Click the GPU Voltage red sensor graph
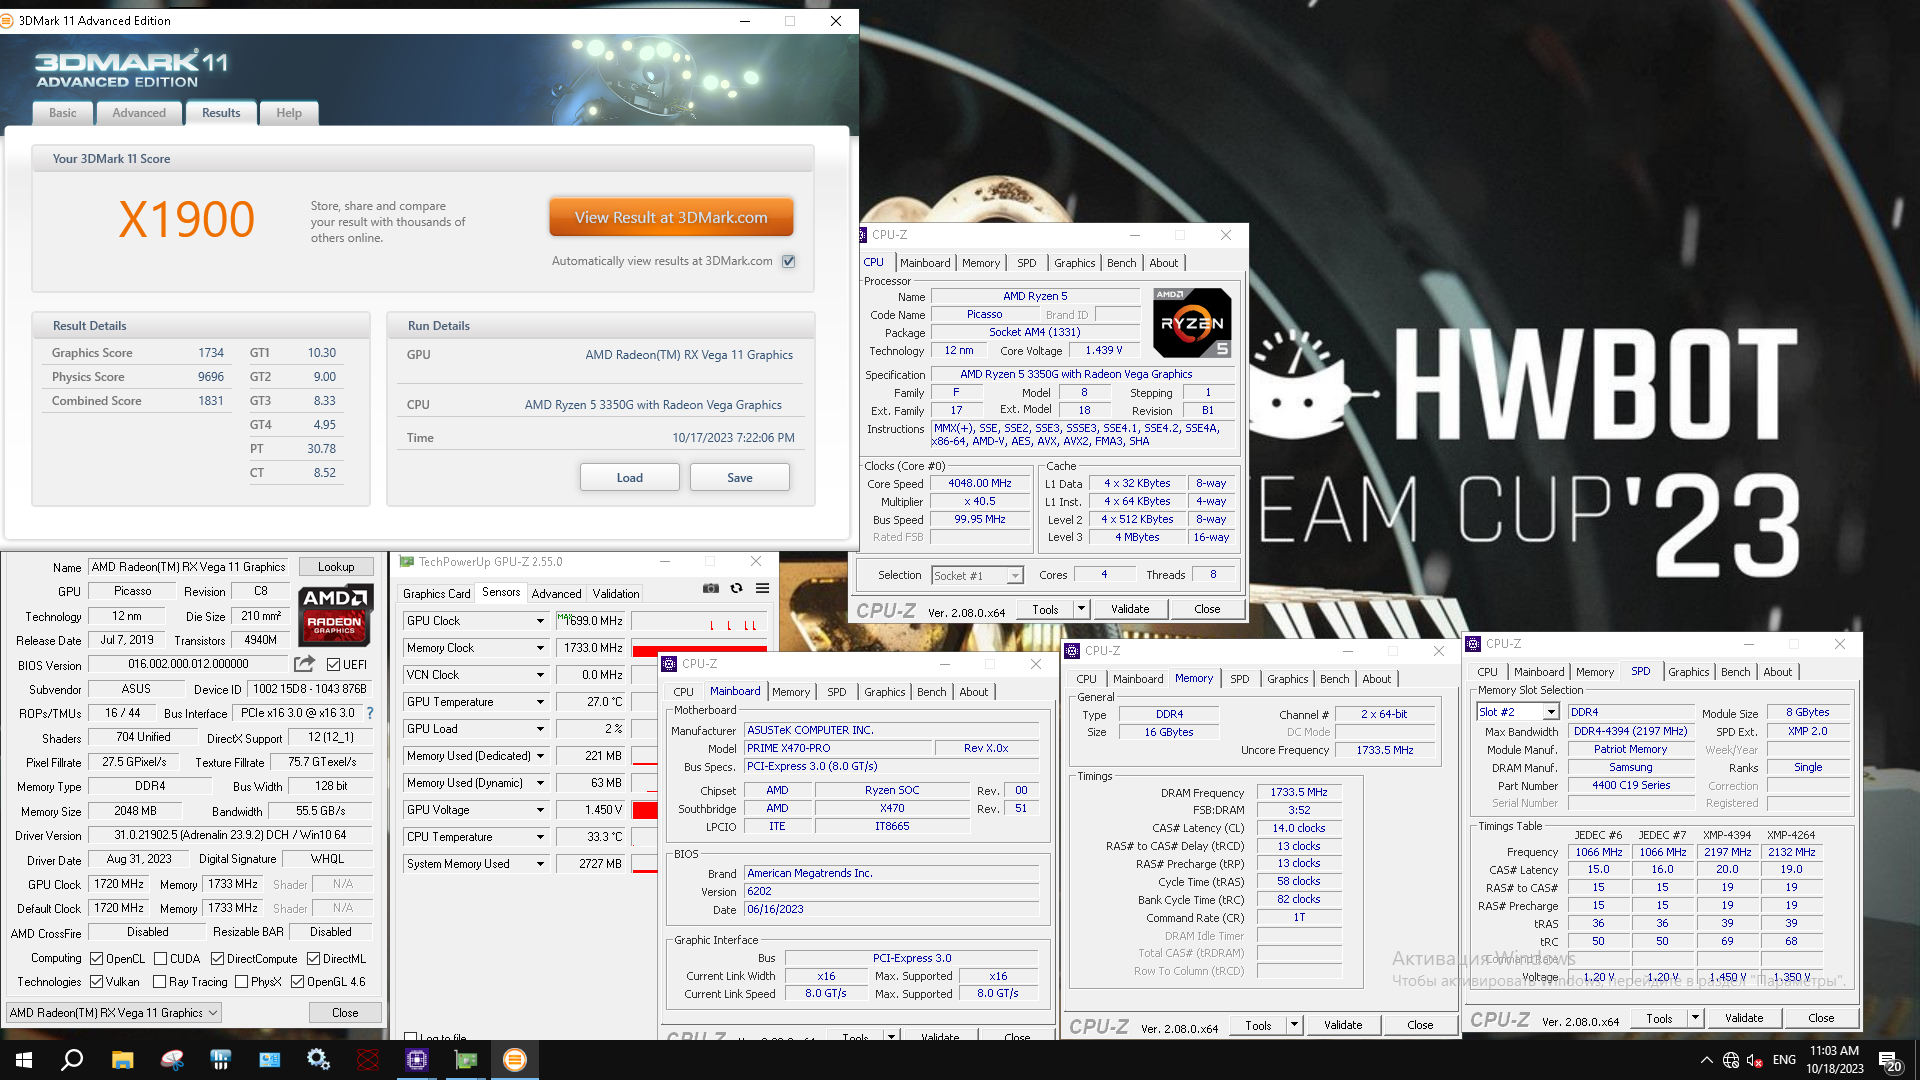The image size is (1920, 1080). click(x=646, y=810)
